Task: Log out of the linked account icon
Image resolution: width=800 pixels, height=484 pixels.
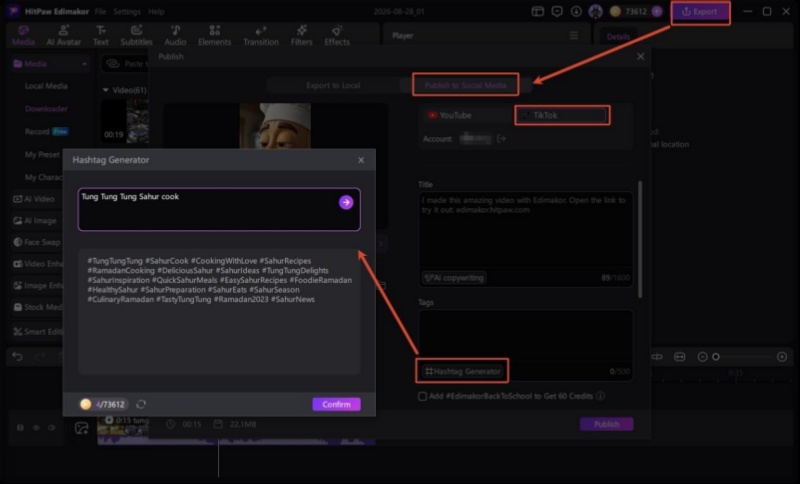Action: point(501,139)
